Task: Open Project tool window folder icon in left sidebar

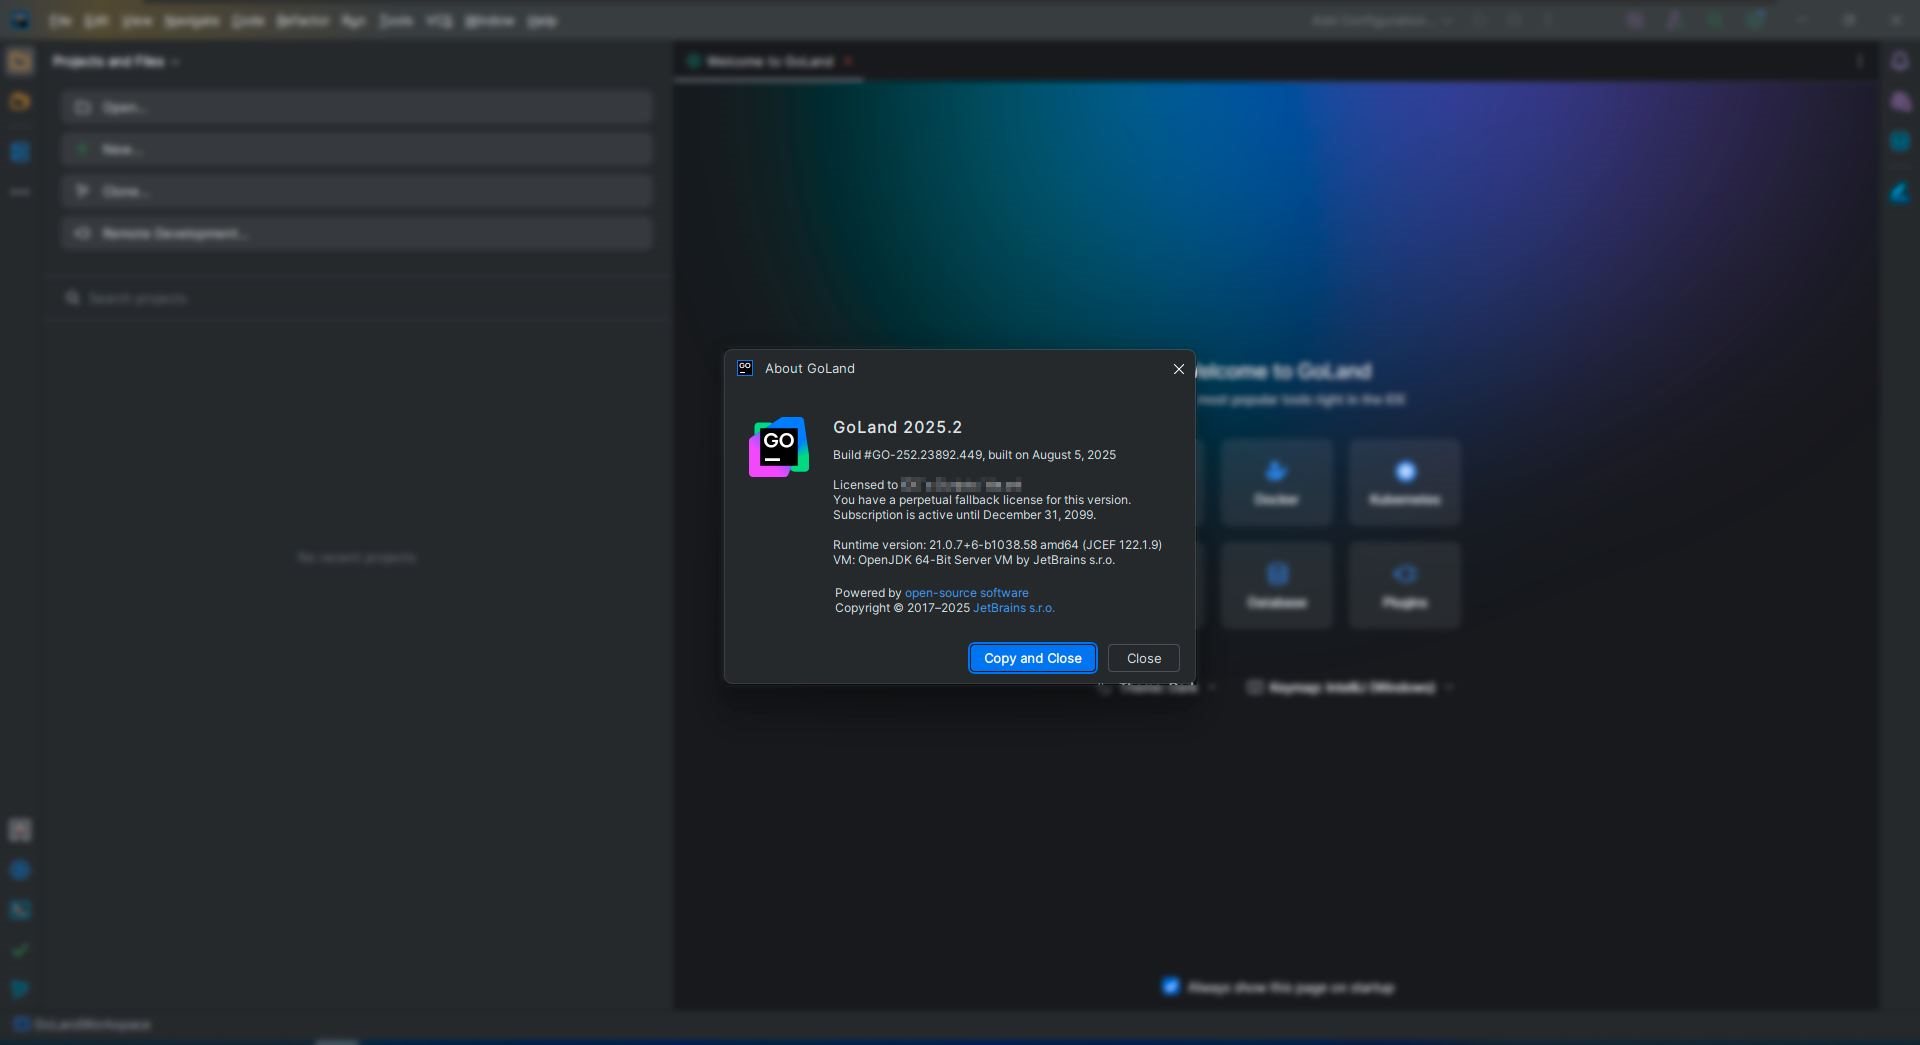Action: coord(20,61)
